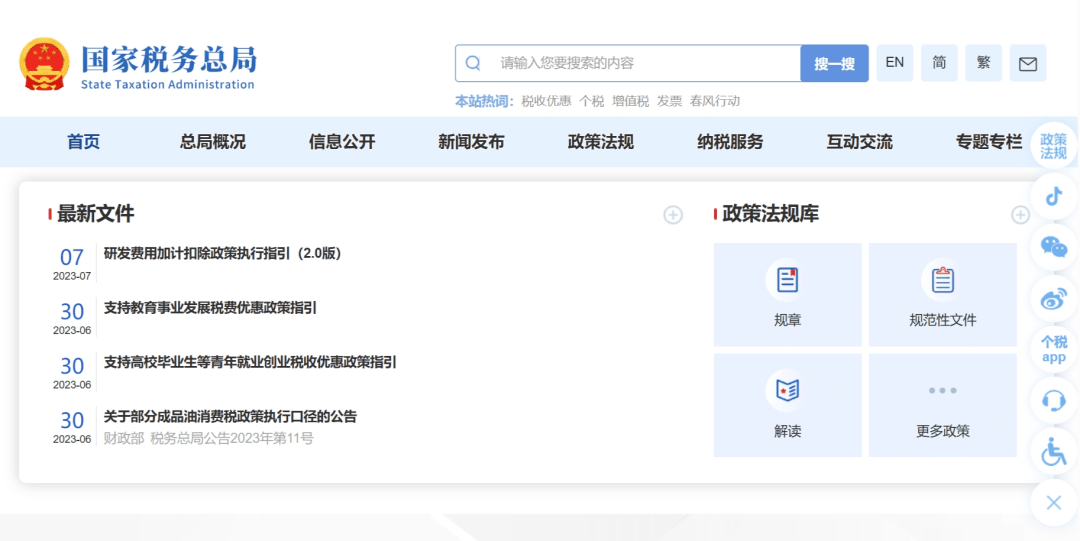Open the 规范性文件 tile
Viewport: 1080px width, 541px height.
click(x=942, y=295)
